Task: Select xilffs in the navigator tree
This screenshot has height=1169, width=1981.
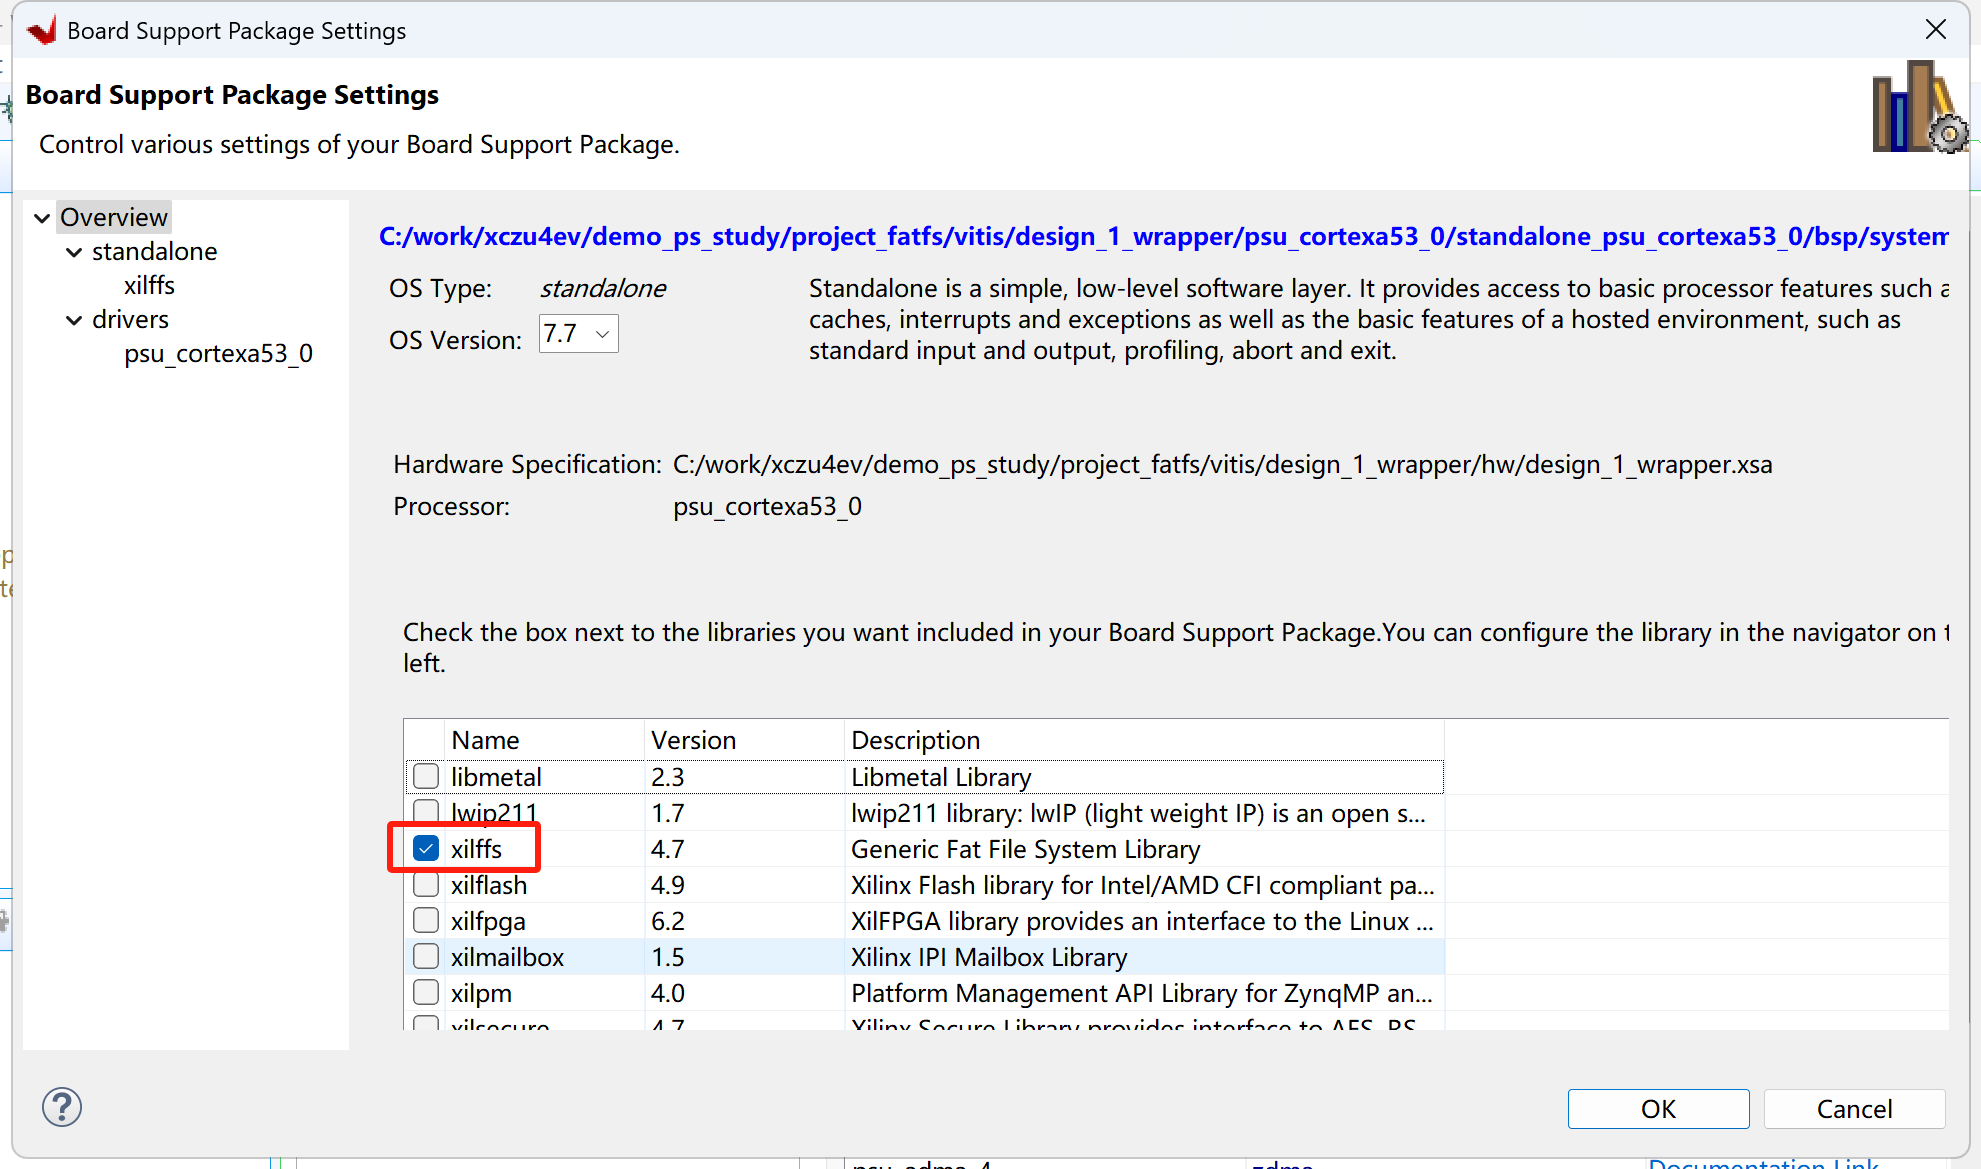Action: [x=149, y=286]
